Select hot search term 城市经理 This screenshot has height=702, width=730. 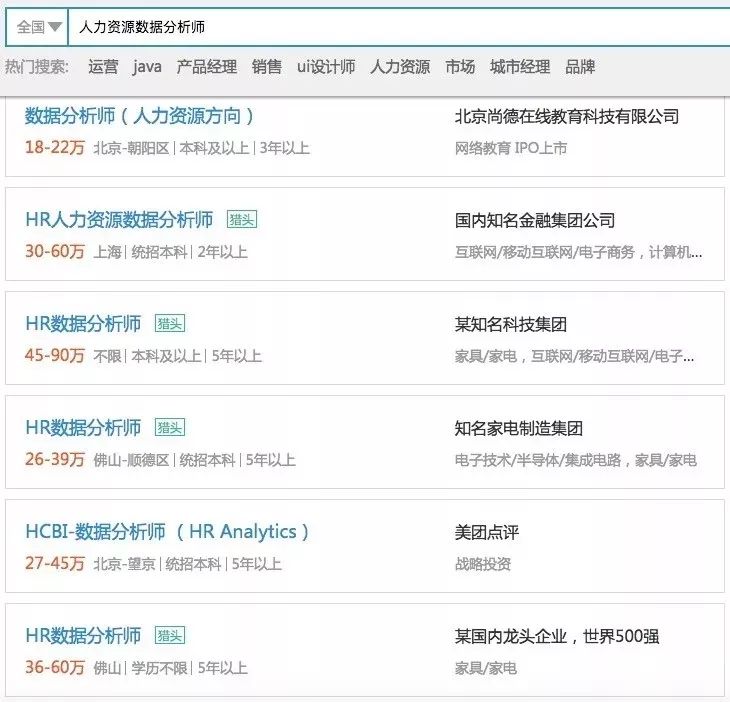point(520,67)
